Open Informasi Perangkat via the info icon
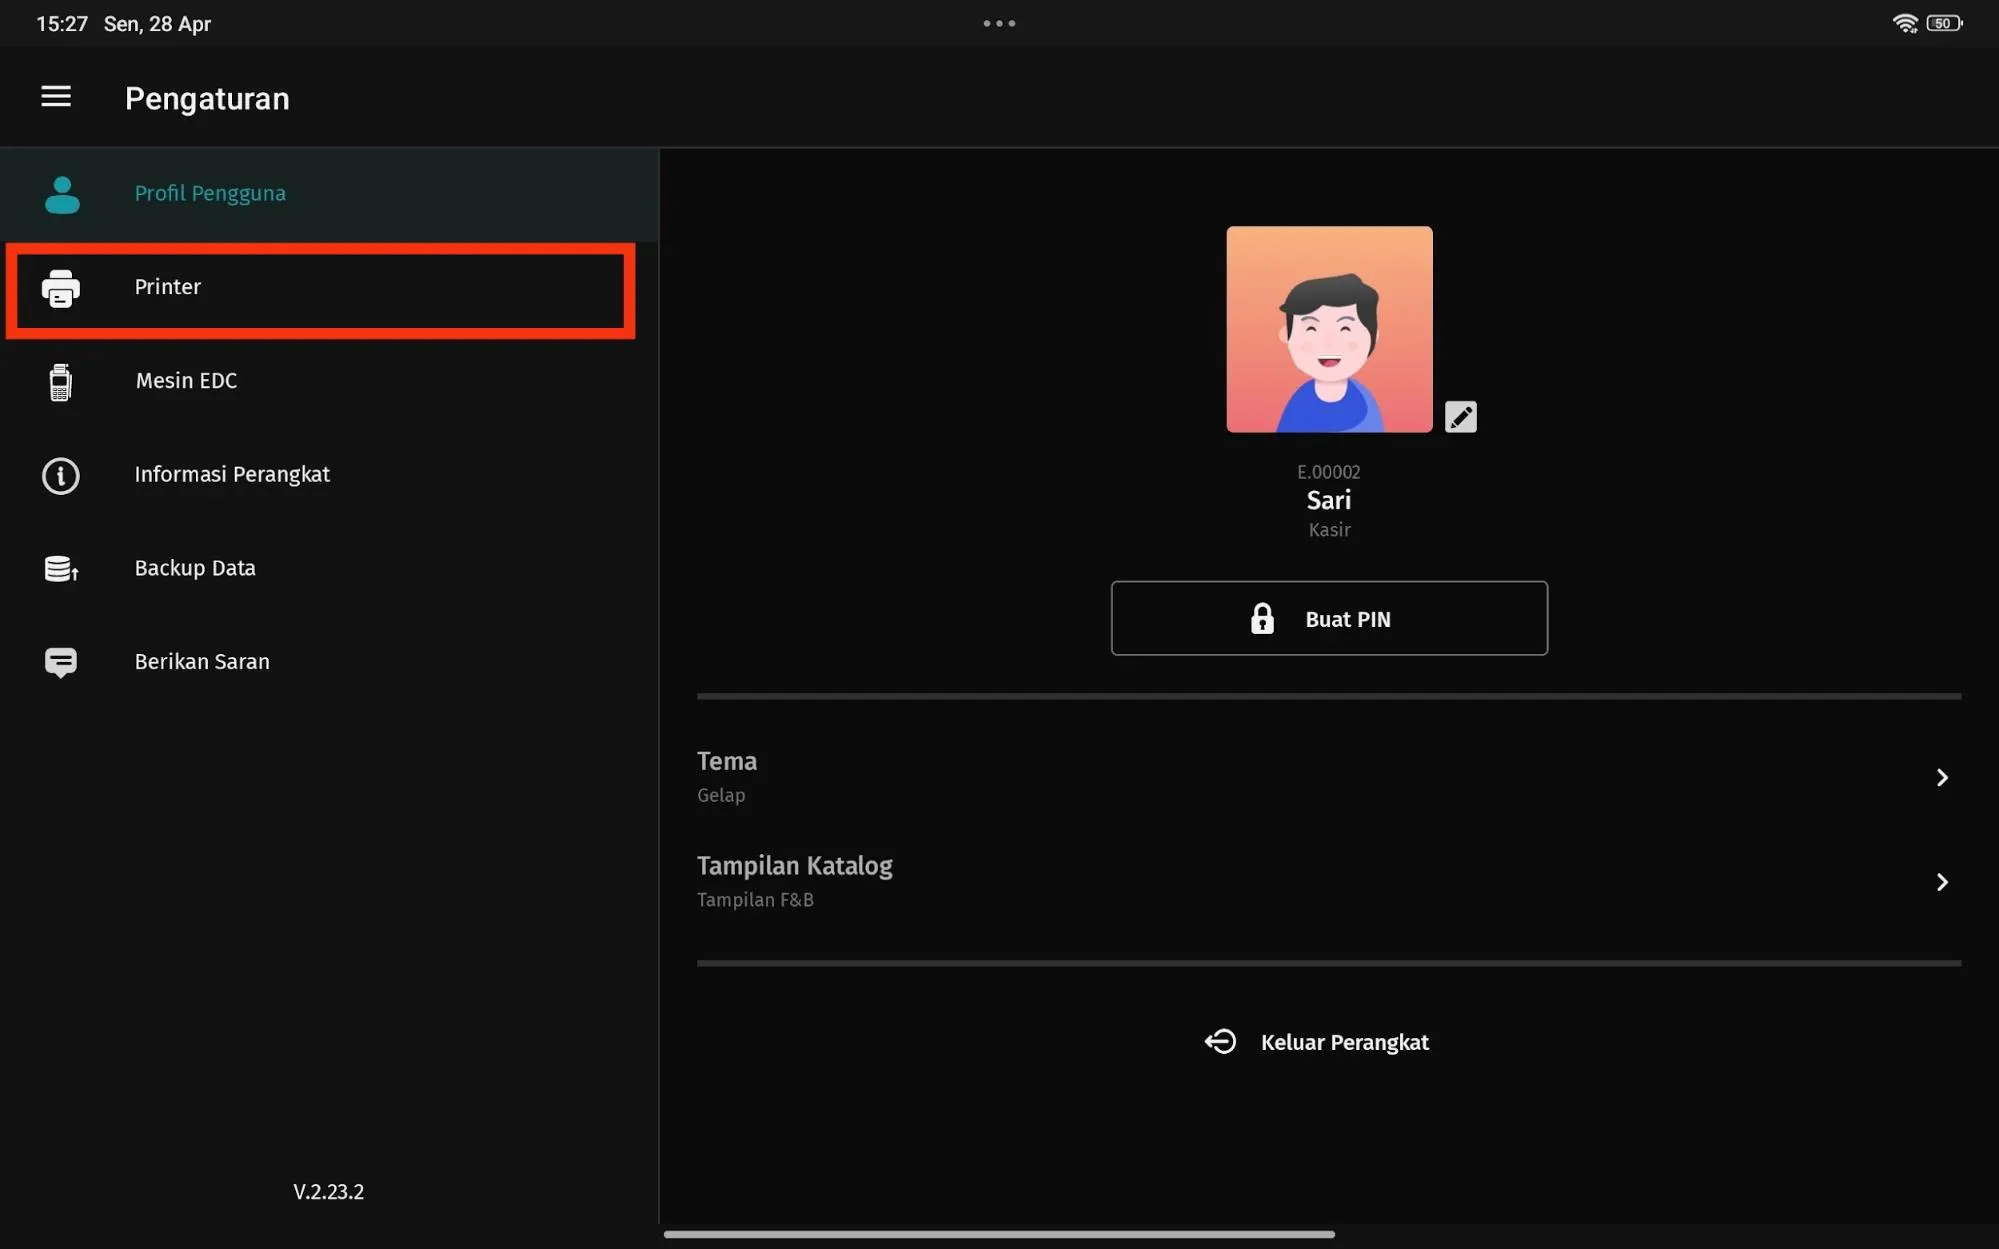Viewport: 1999px width, 1249px height. (60, 476)
